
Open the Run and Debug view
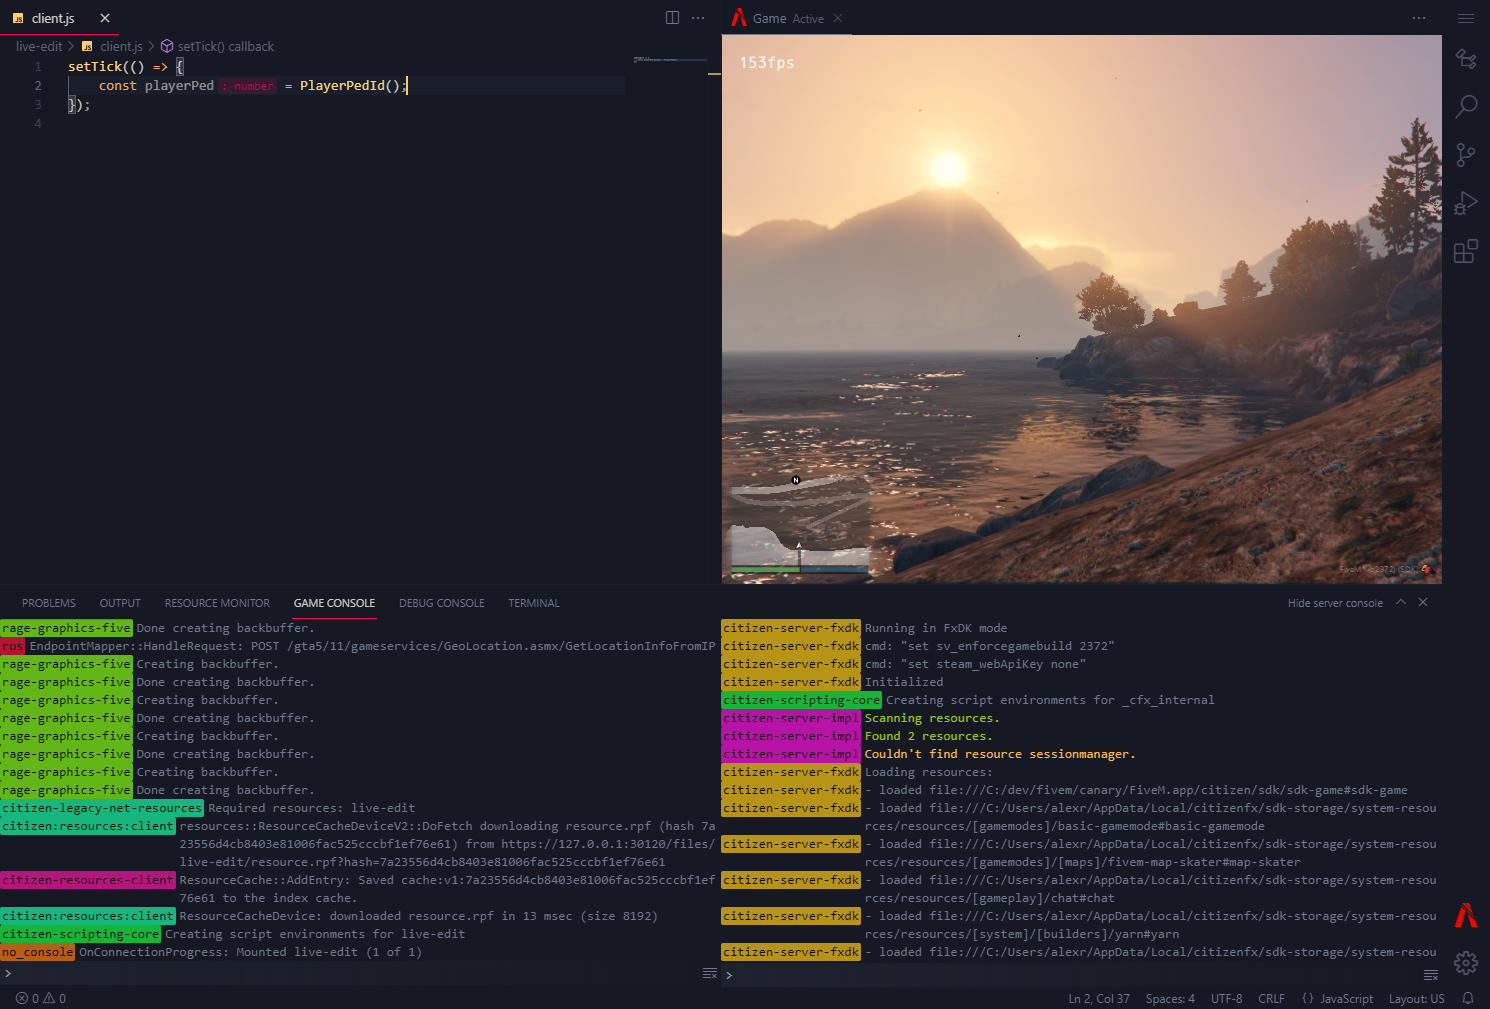[1466, 203]
